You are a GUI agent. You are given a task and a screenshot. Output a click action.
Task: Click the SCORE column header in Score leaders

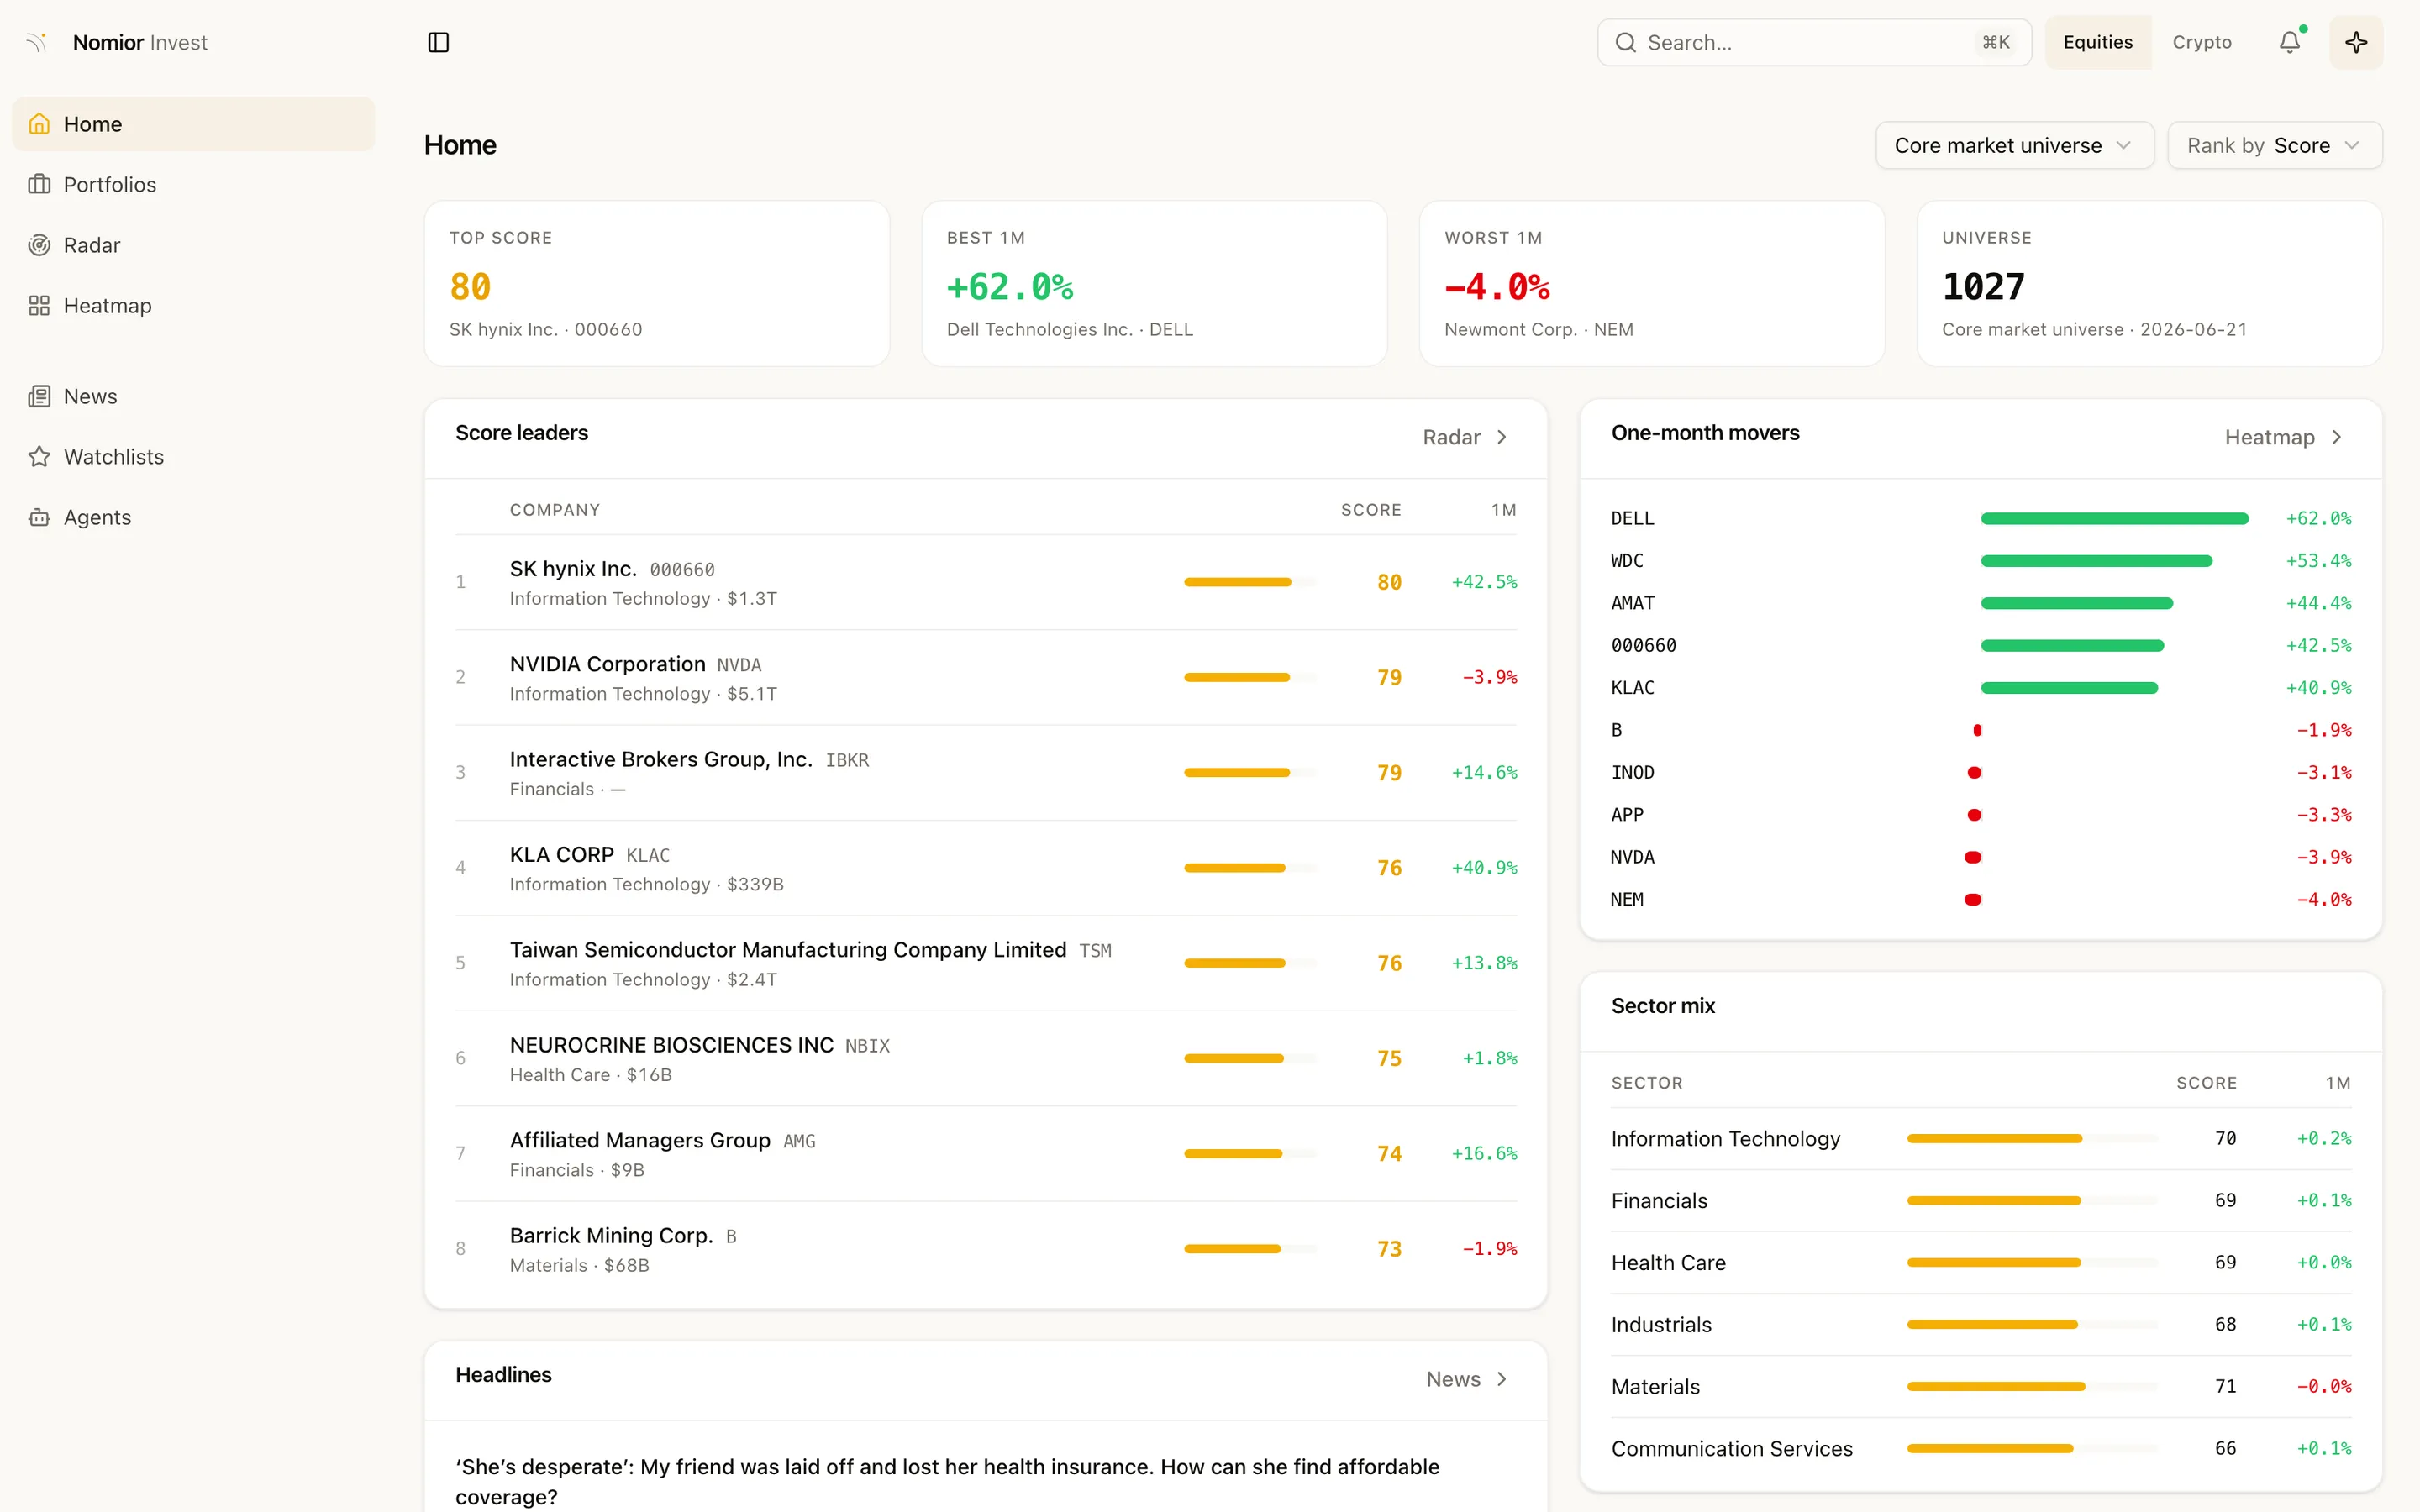pos(1371,509)
